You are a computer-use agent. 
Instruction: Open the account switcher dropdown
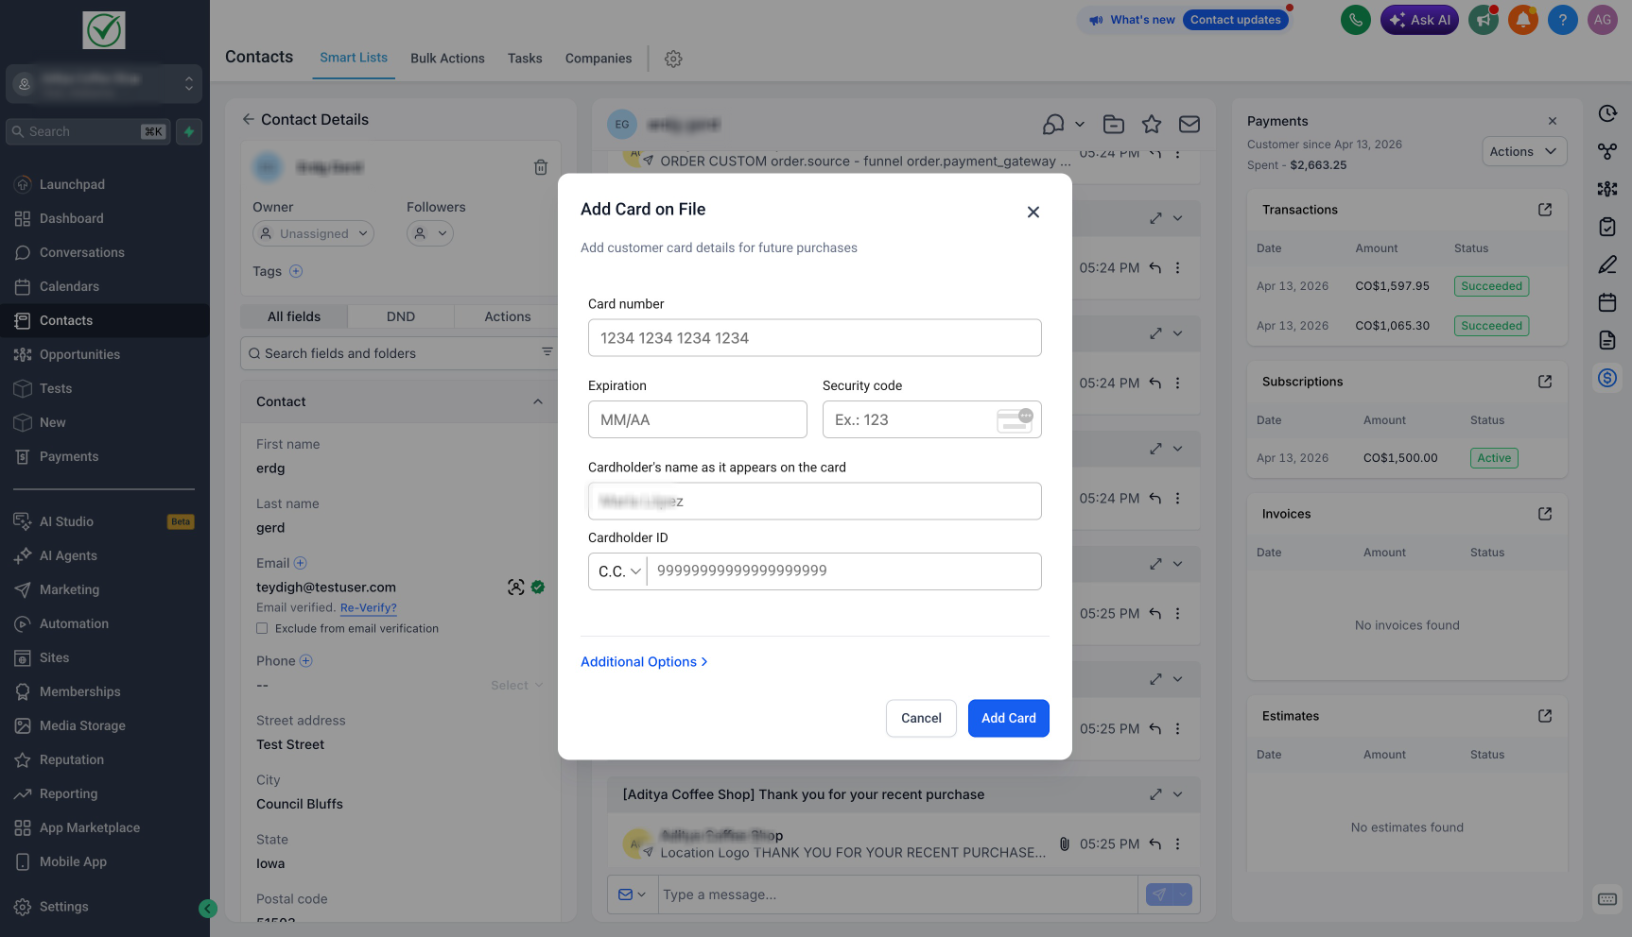(104, 84)
